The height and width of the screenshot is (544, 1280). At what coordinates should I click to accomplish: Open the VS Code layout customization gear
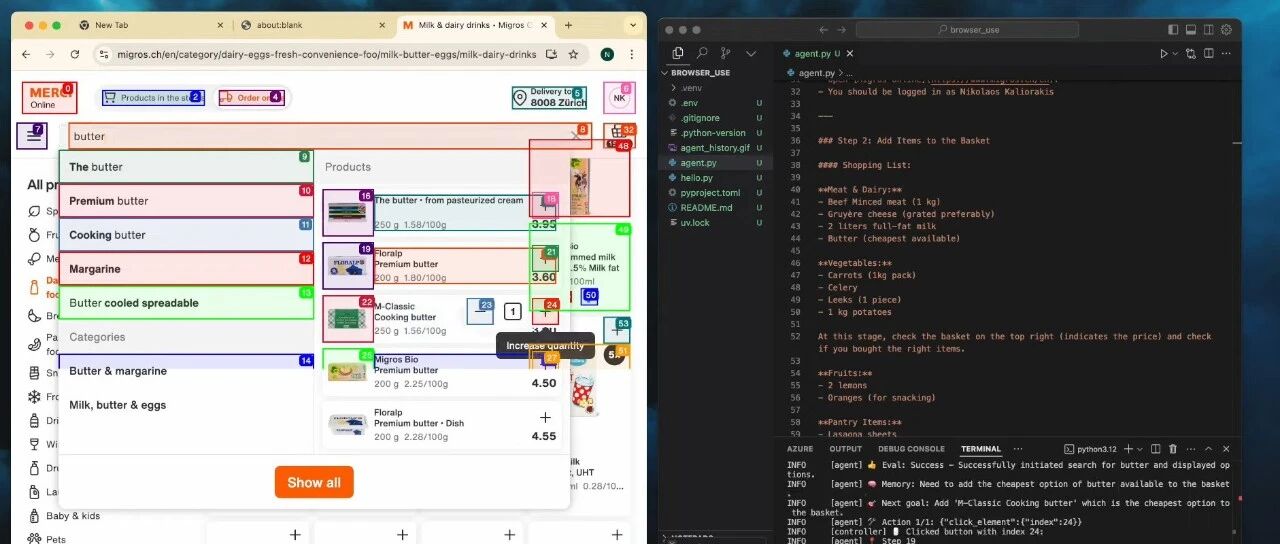click(1226, 30)
